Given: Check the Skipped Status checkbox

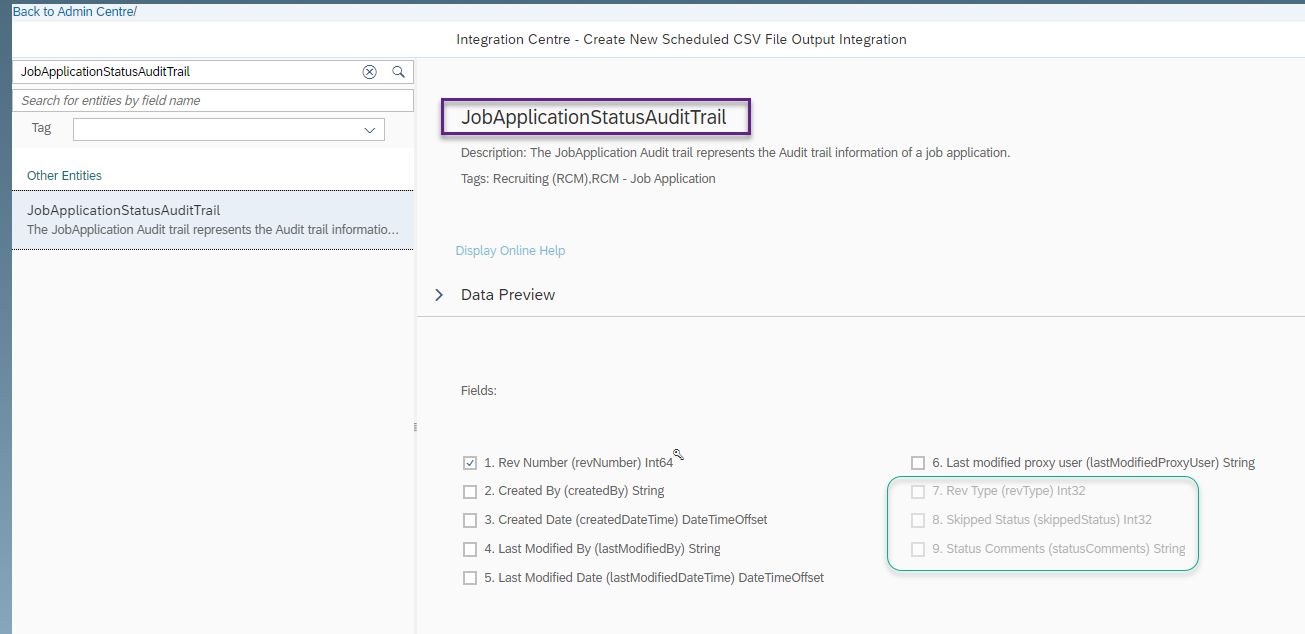Looking at the screenshot, I should [x=918, y=521].
